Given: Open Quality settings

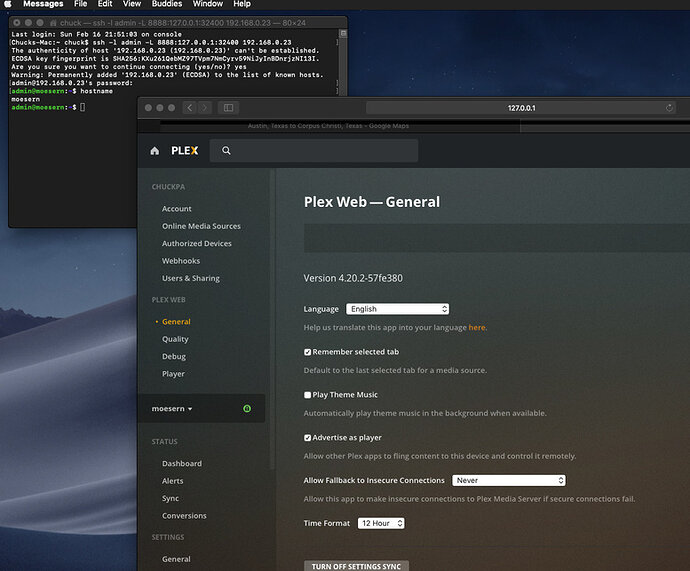Looking at the screenshot, I should pyautogui.click(x=175, y=339).
